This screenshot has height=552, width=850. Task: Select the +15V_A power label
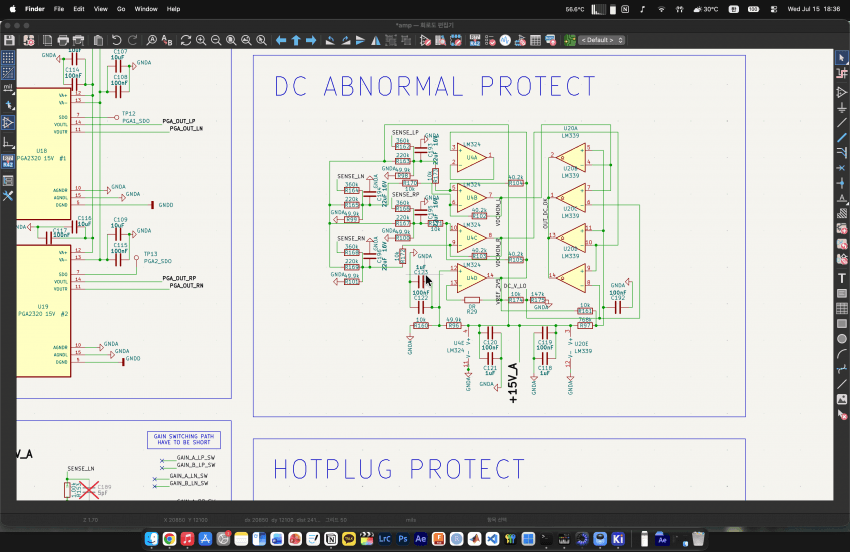tap(513, 383)
